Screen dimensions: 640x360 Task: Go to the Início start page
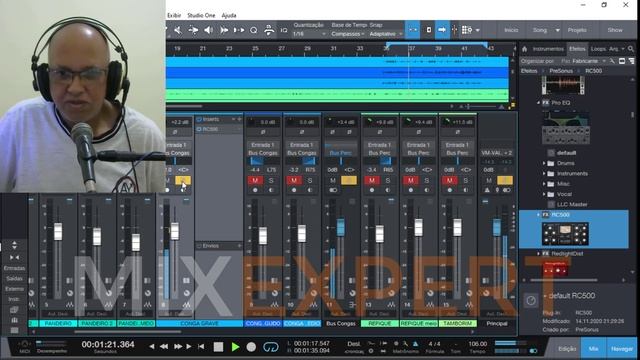(x=511, y=30)
